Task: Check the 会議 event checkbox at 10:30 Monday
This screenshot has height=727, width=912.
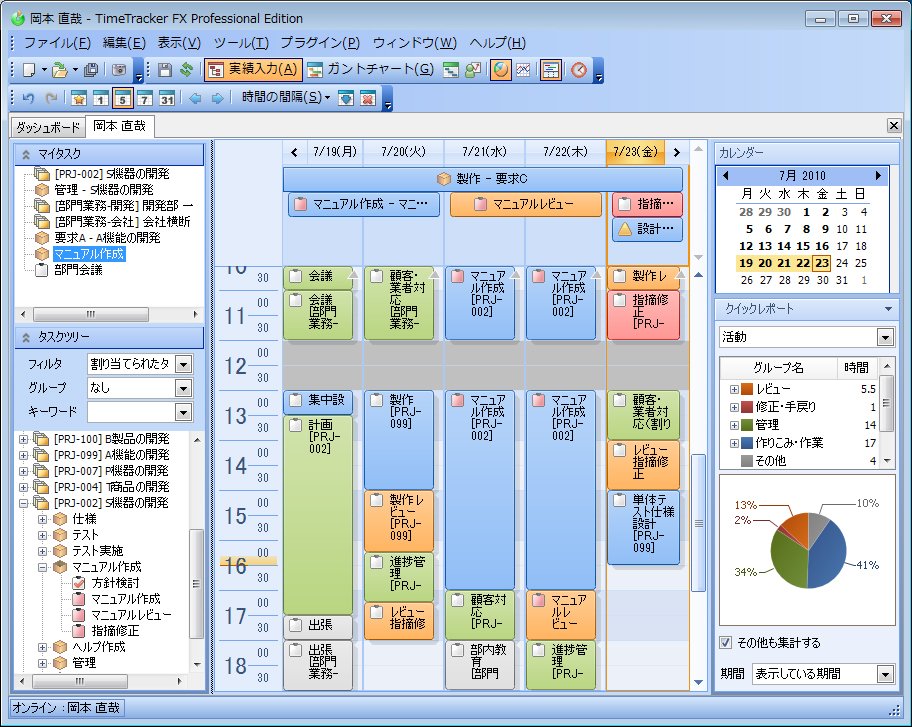Action: point(295,276)
